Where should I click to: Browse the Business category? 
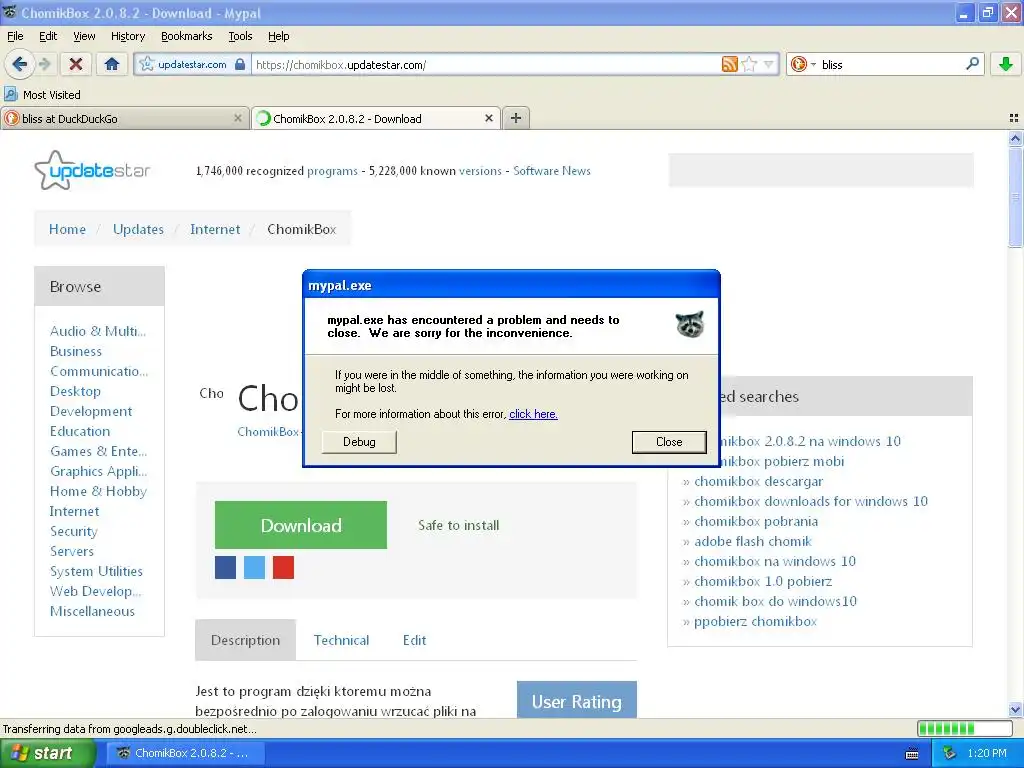click(76, 351)
